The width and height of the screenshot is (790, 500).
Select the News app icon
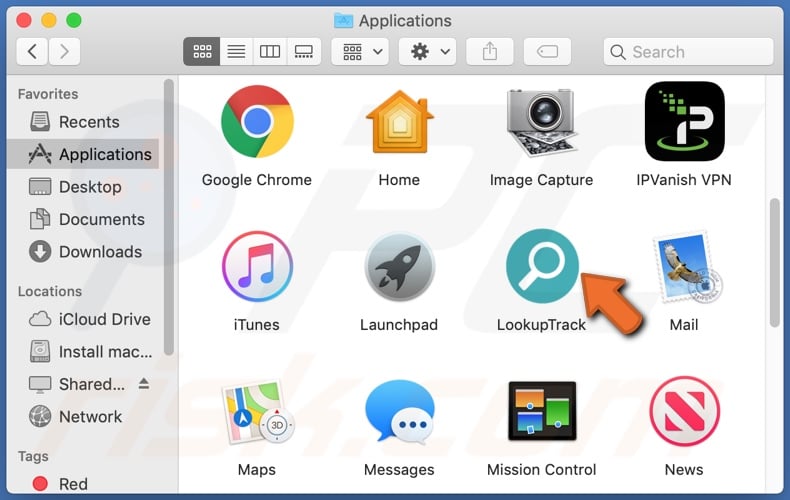click(684, 411)
